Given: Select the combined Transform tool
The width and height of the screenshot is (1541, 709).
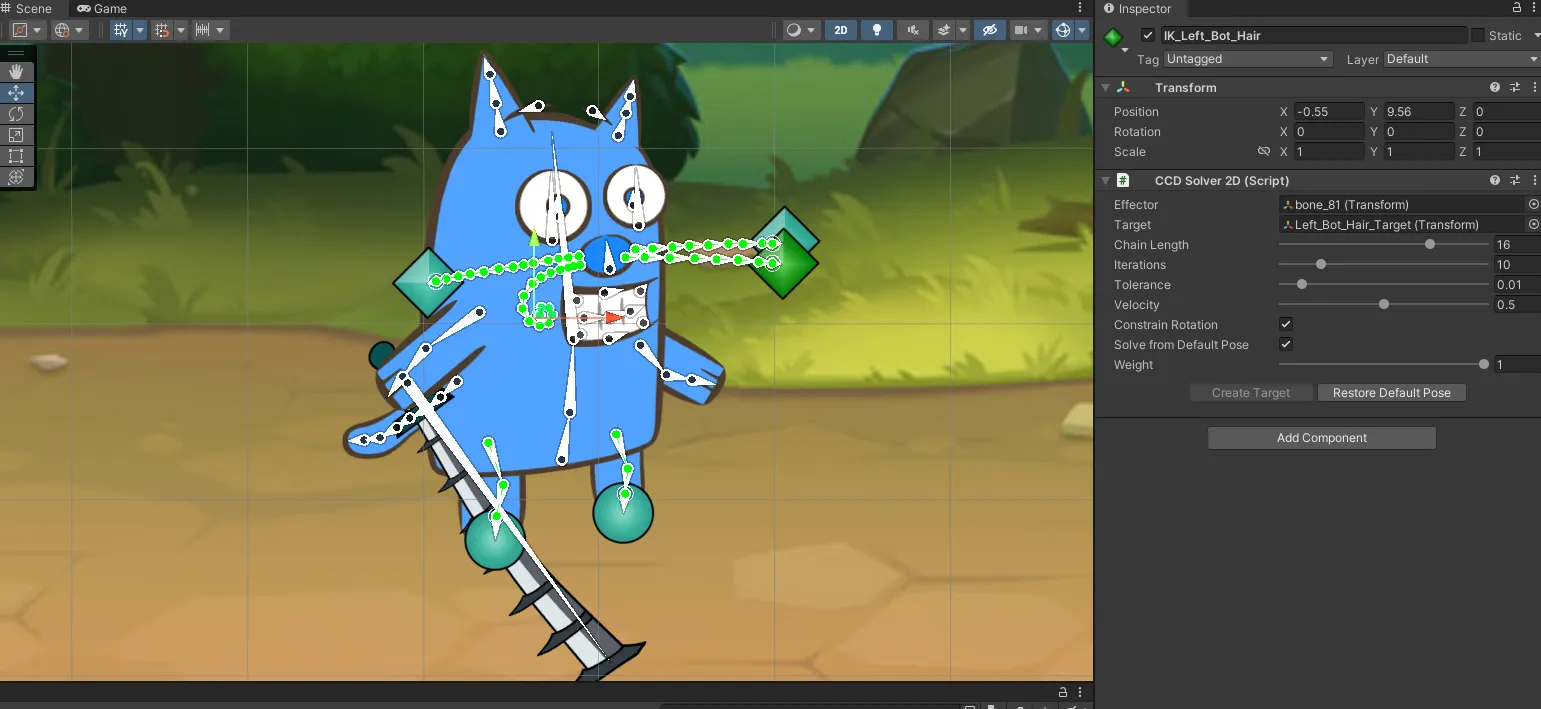Looking at the screenshot, I should [16, 177].
